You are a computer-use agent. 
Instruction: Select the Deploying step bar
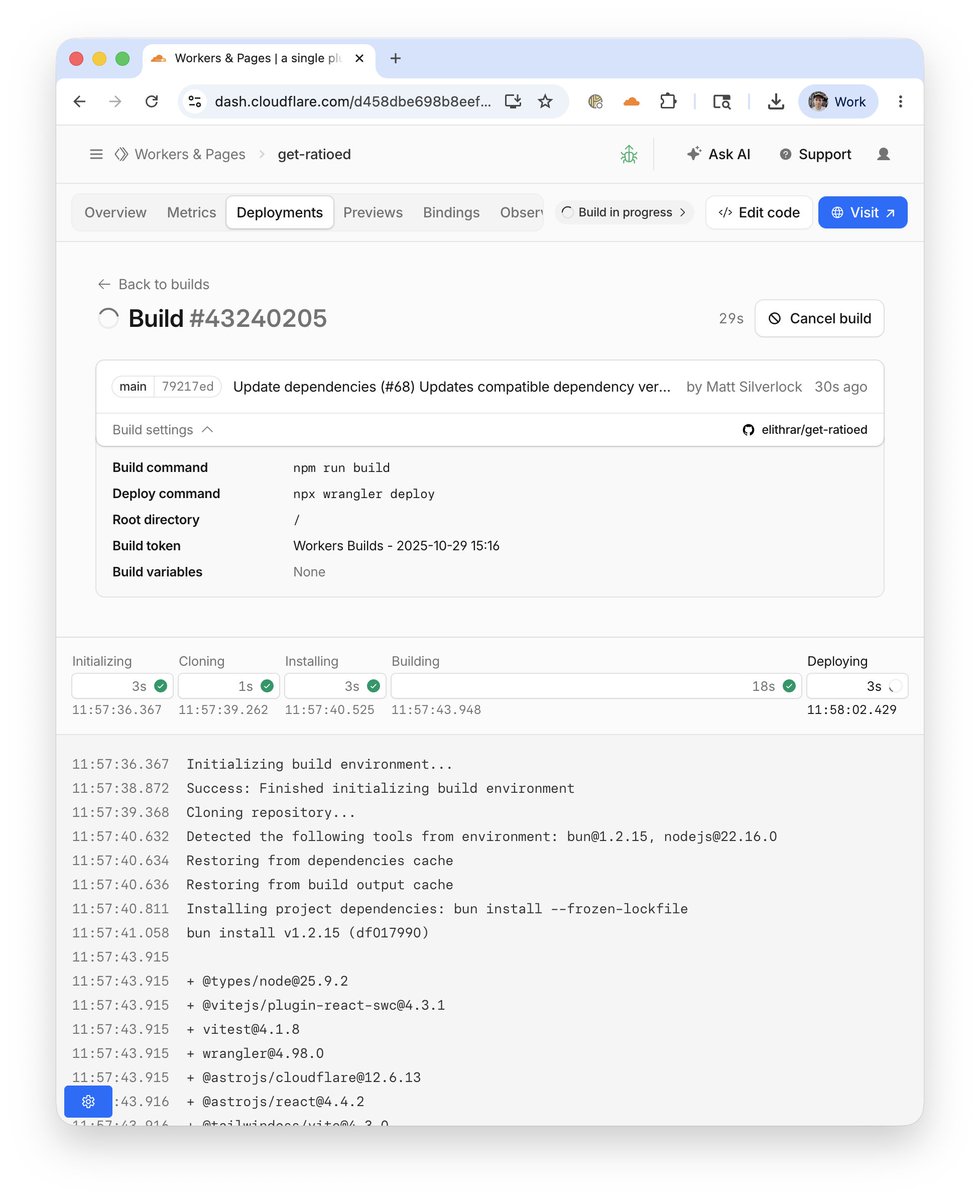[857, 686]
